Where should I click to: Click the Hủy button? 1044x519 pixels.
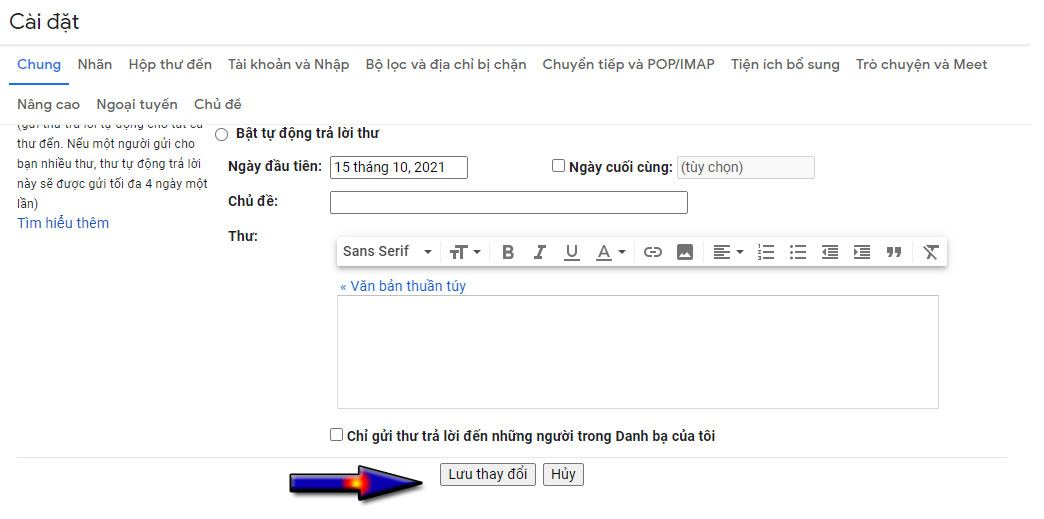(563, 474)
